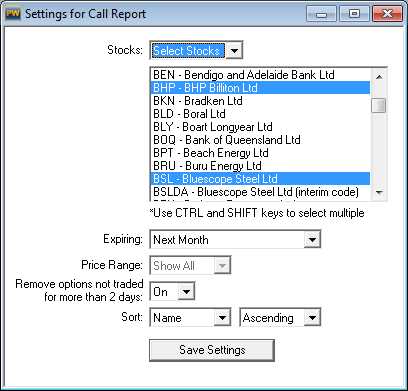The height and width of the screenshot is (391, 408).
Task: Open the Remove options On dropdown
Action: click(x=186, y=292)
